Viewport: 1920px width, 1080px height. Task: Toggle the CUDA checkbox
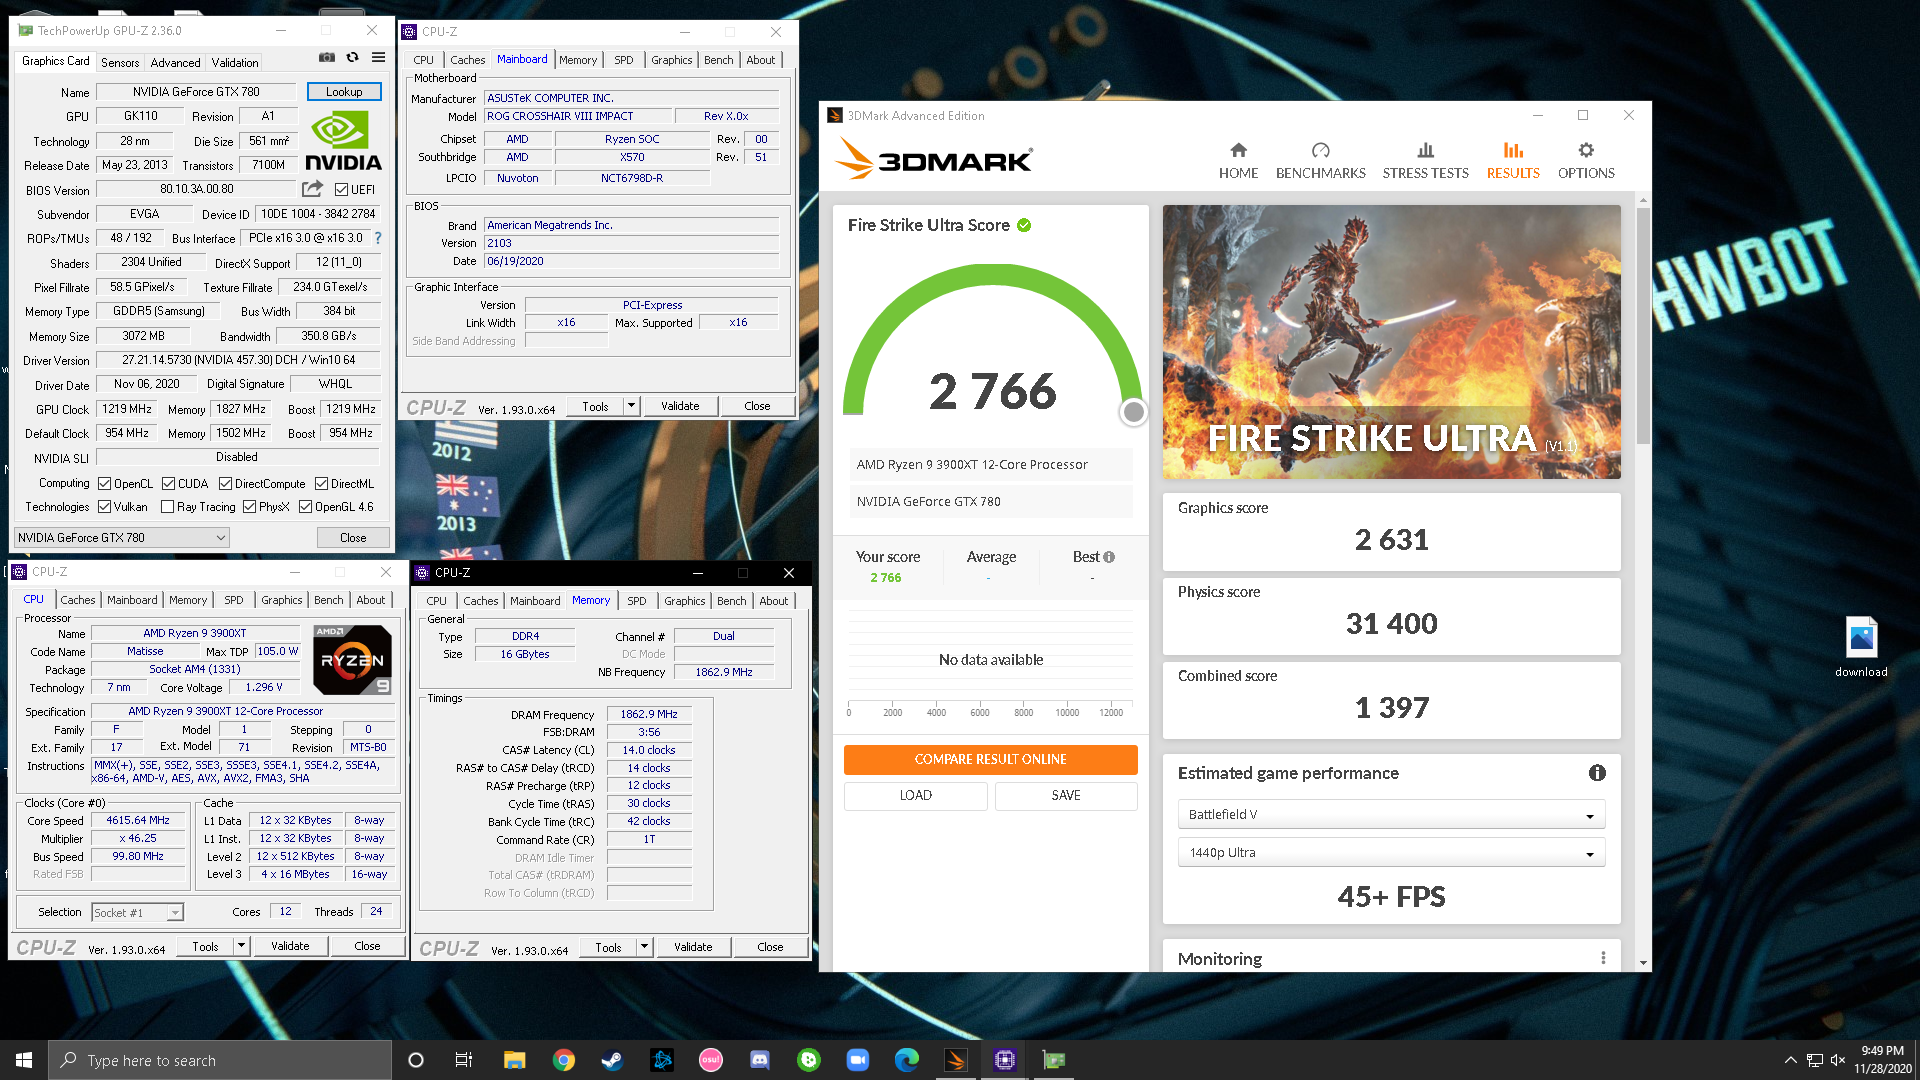168,484
